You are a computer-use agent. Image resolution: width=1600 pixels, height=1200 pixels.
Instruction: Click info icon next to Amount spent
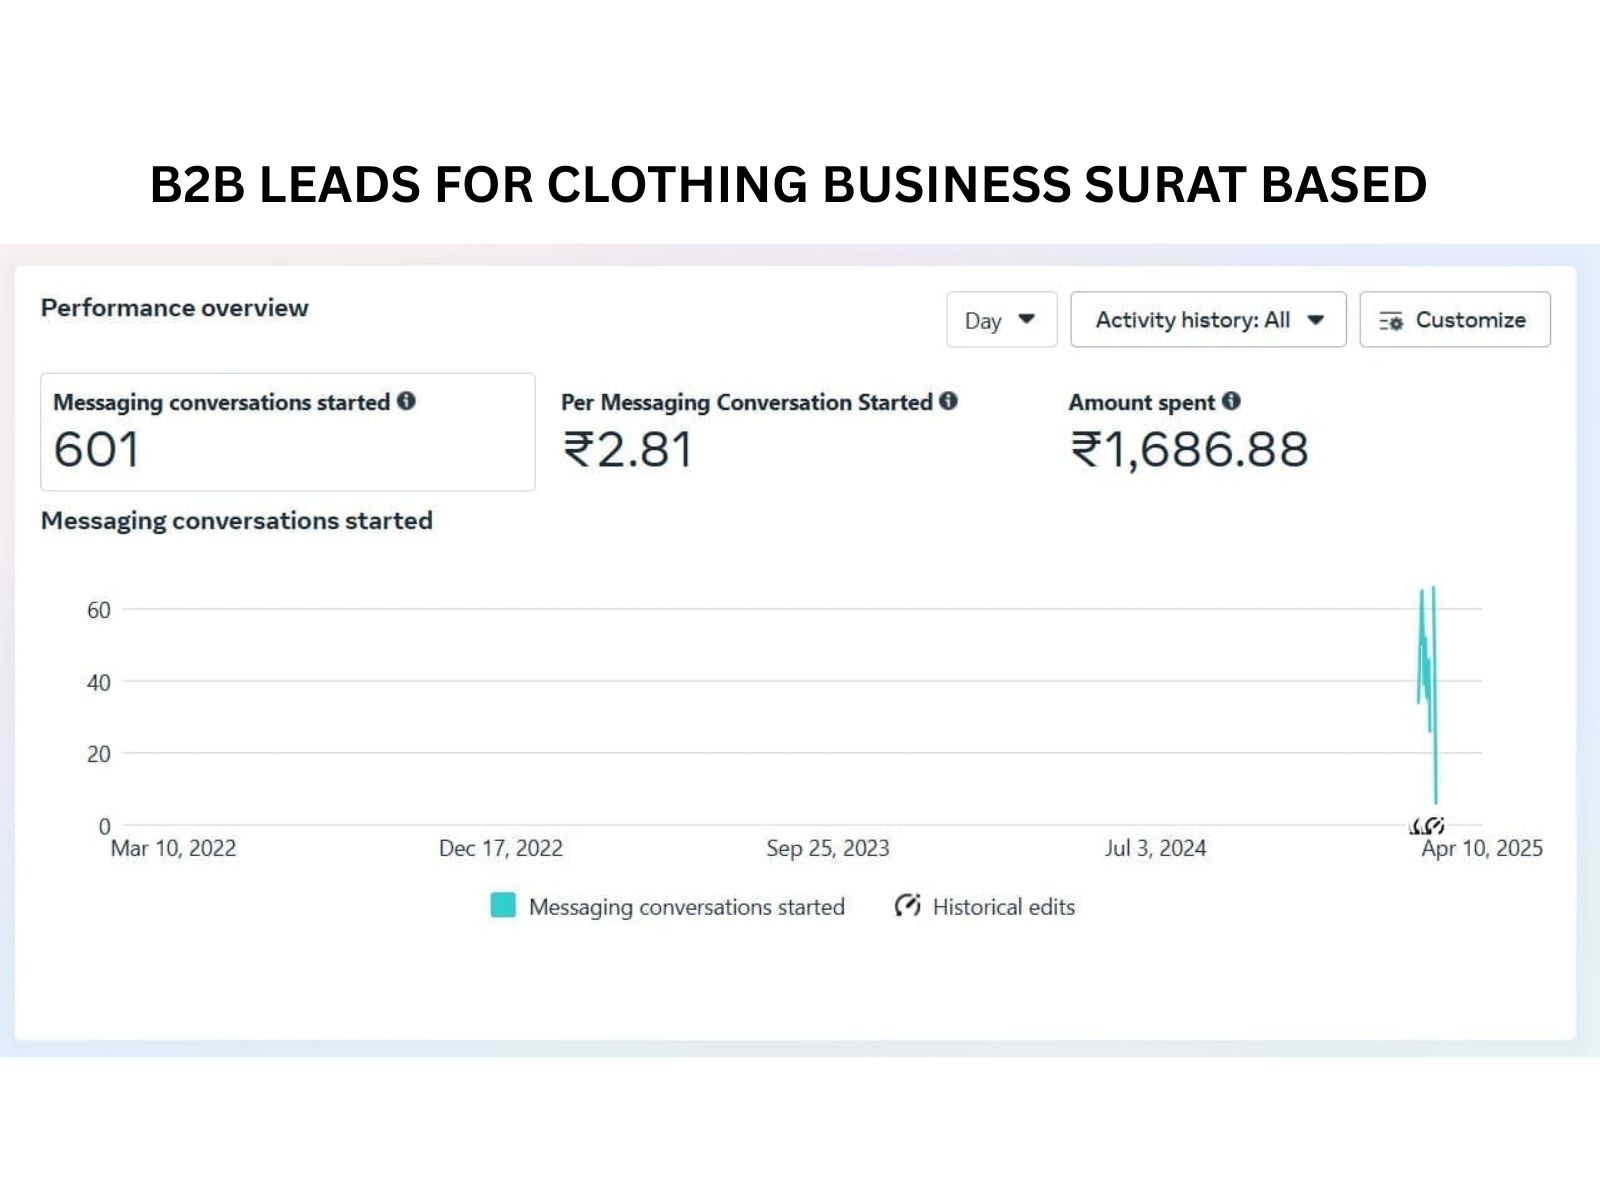coord(1231,401)
